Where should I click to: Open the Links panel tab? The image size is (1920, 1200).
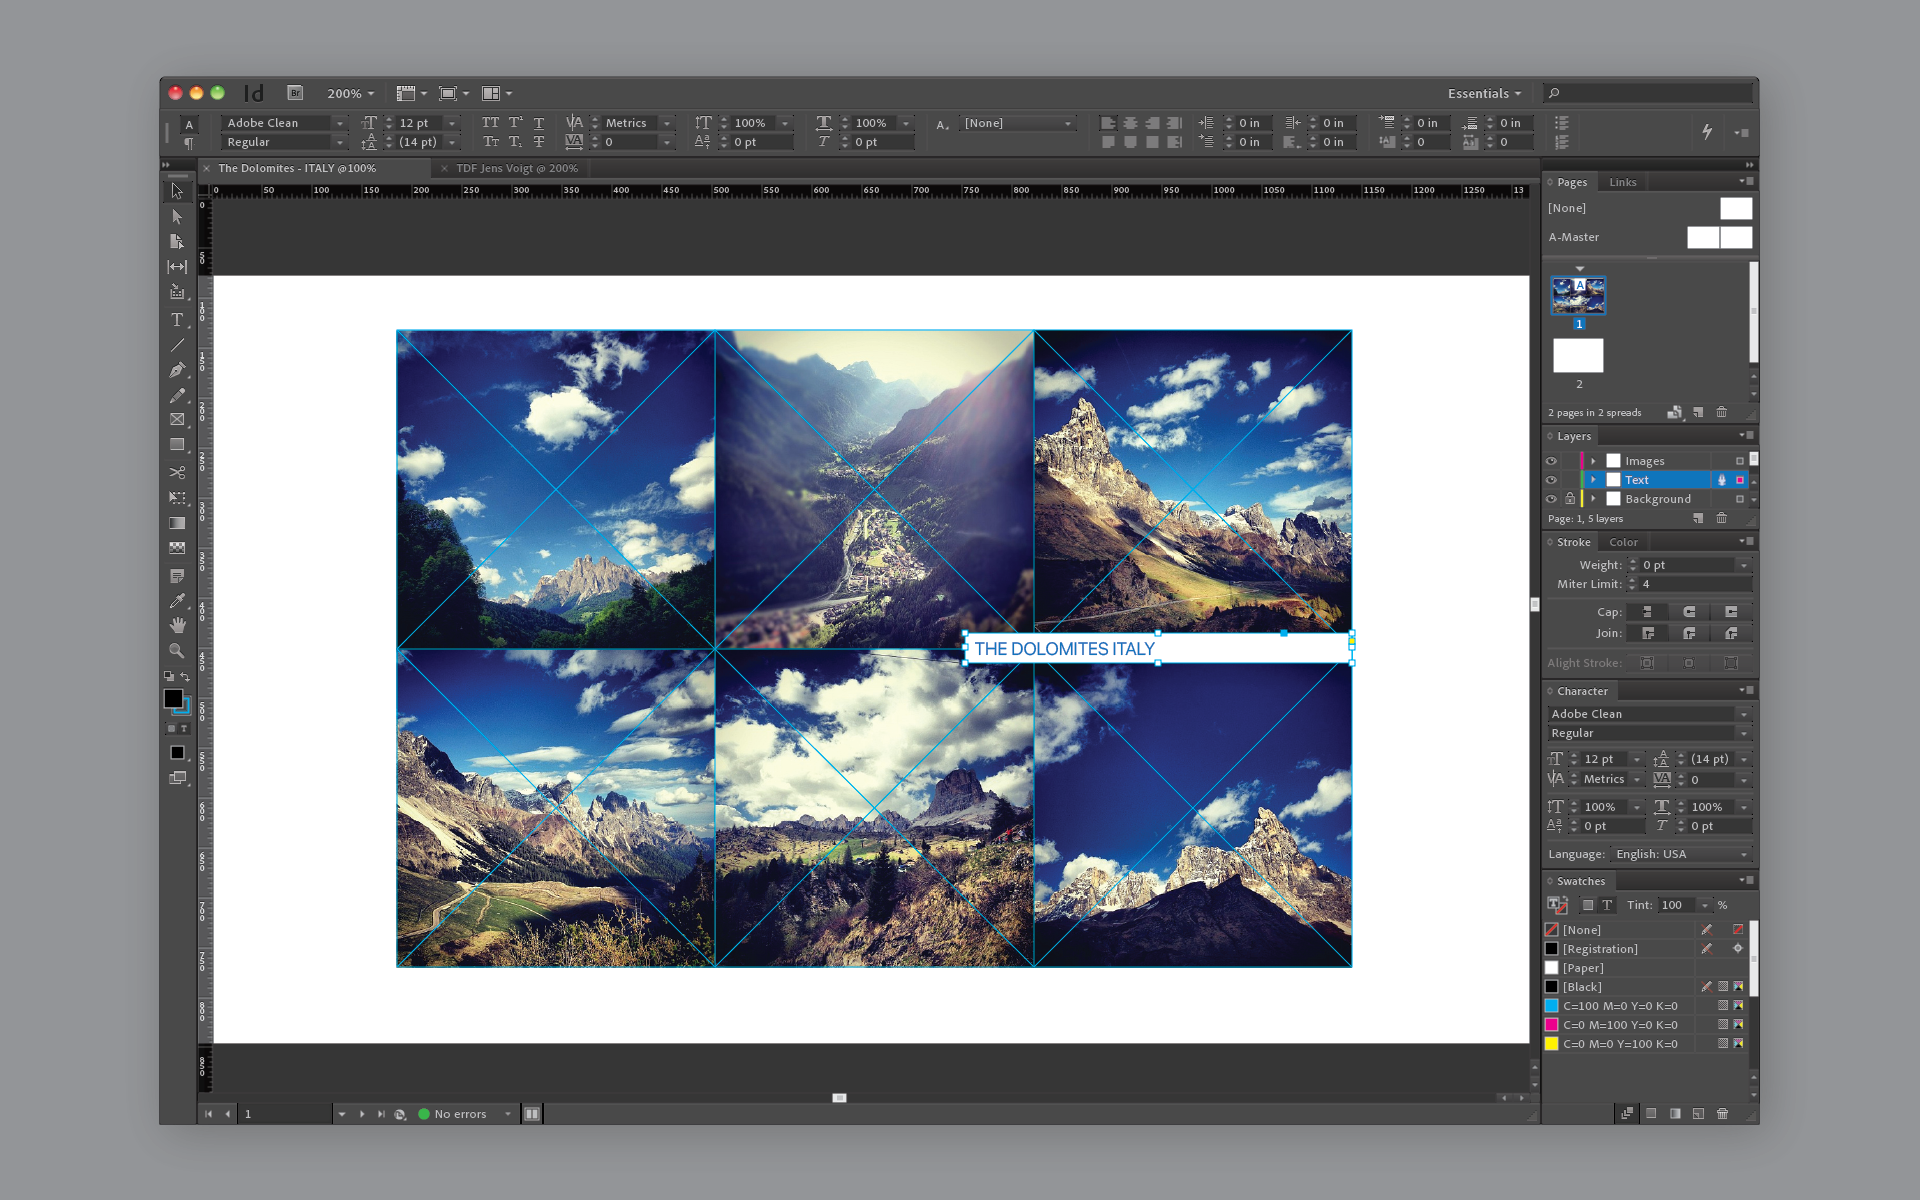(1622, 182)
